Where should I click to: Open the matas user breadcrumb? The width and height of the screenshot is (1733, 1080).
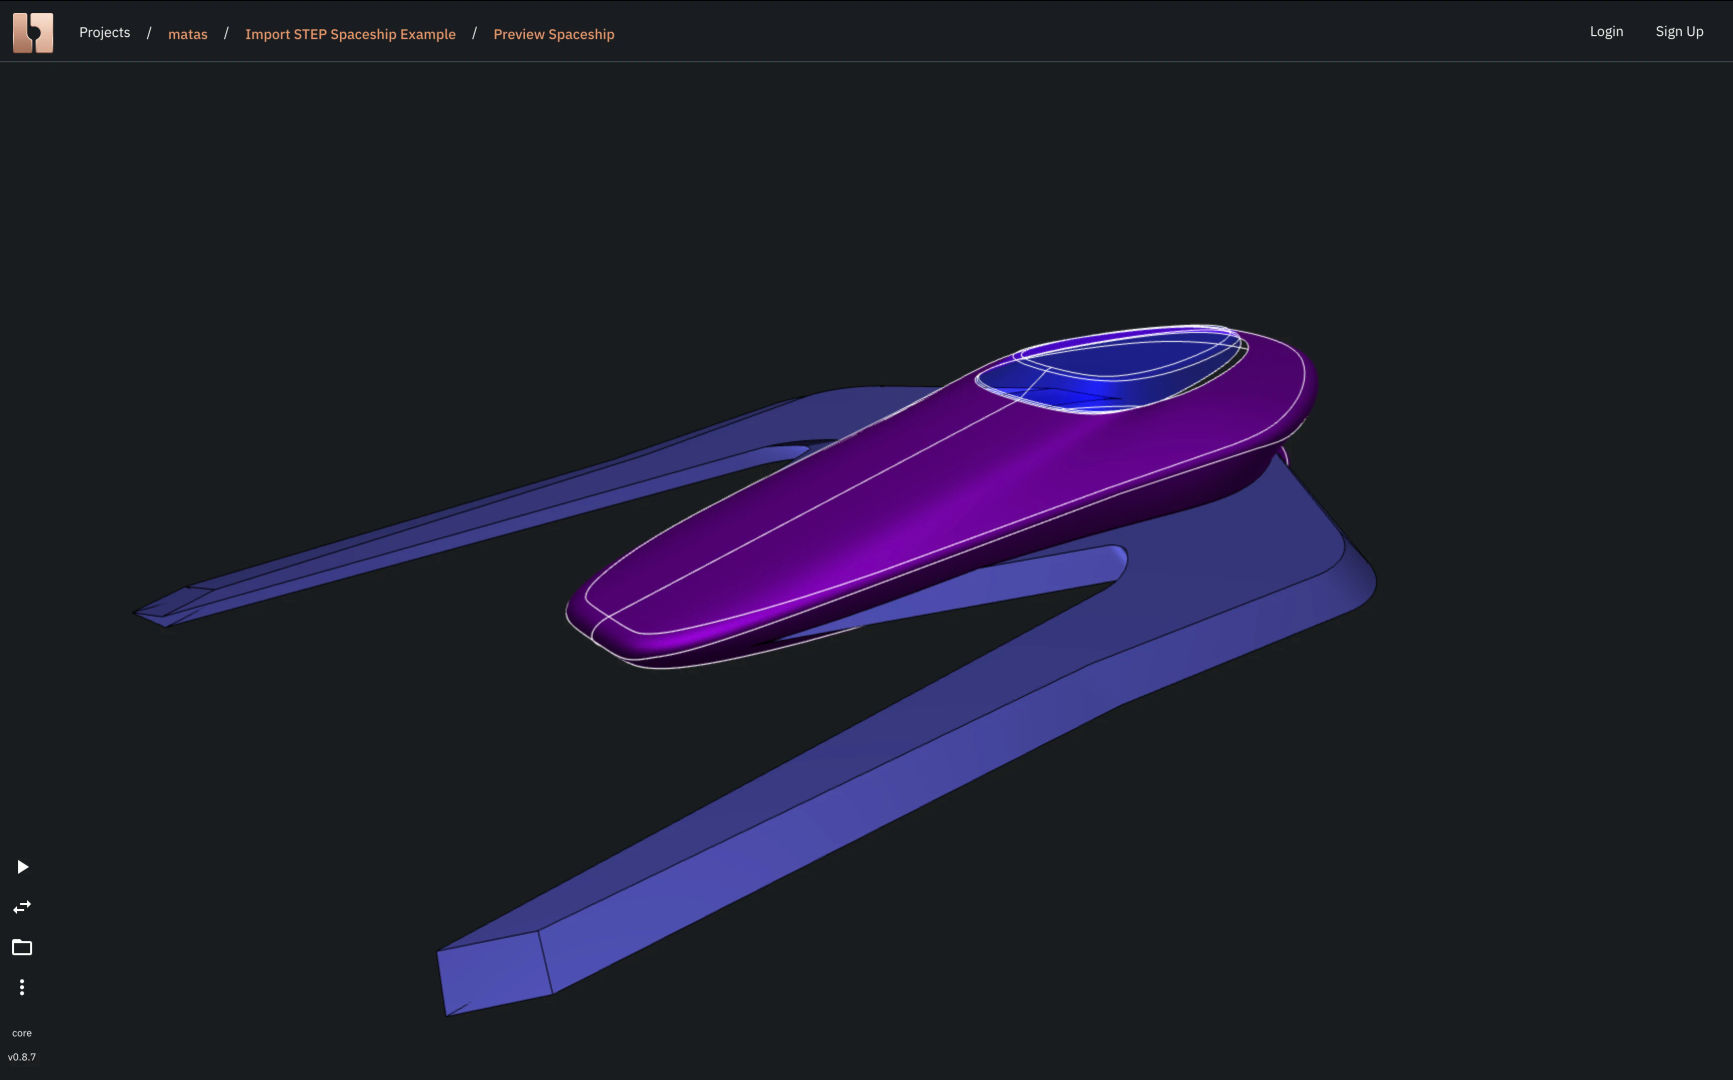coord(188,34)
